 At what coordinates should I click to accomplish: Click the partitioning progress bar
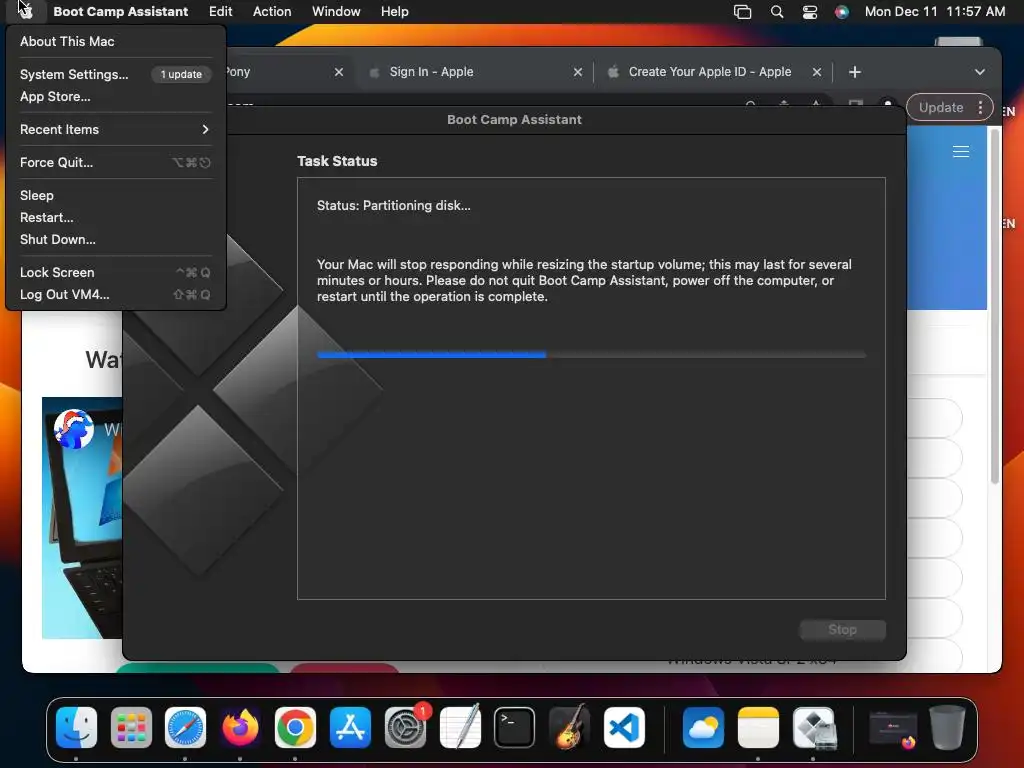(591, 355)
